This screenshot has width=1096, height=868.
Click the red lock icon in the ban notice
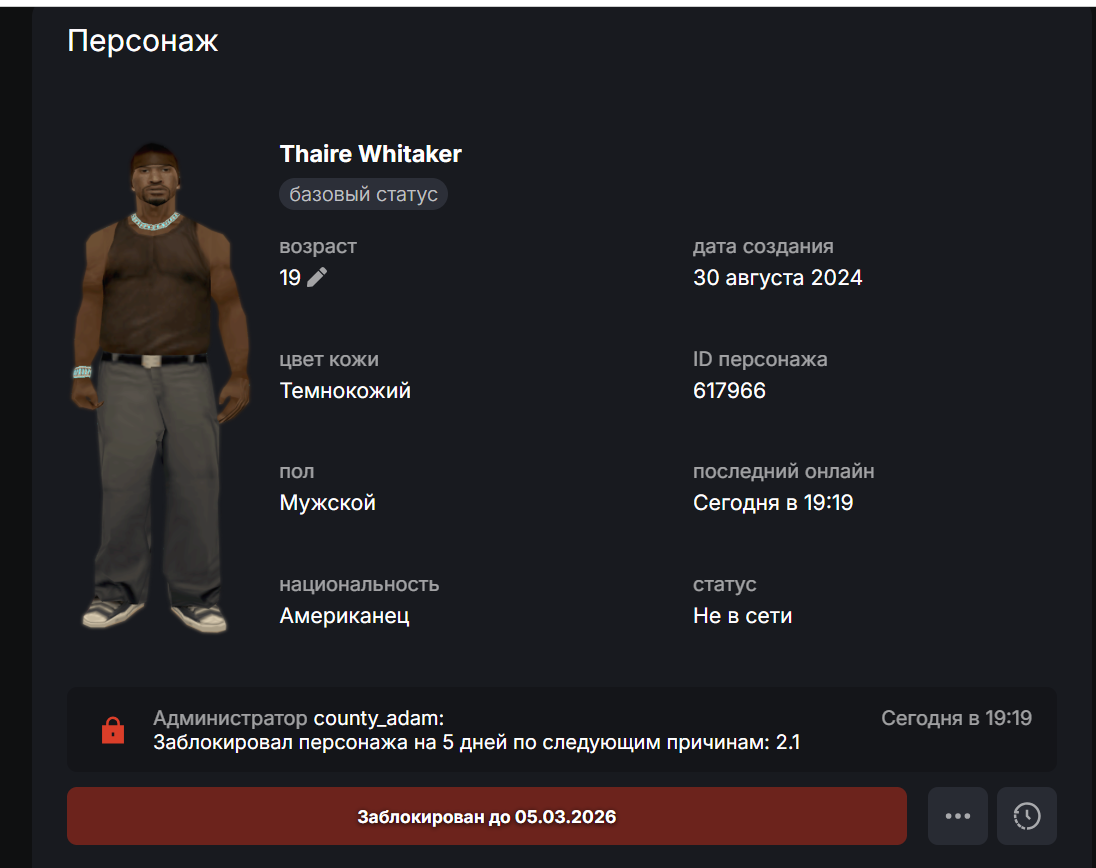(x=113, y=730)
